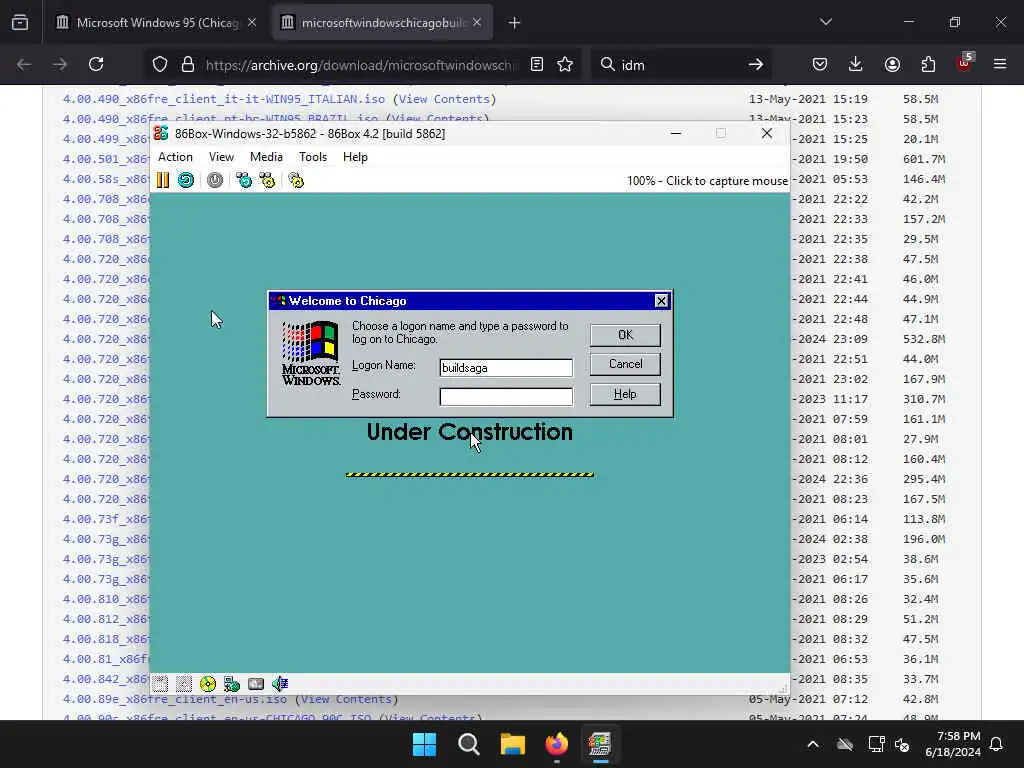Click the archive.org URL address bar
Image resolution: width=1024 pixels, height=768 pixels.
pos(362,65)
